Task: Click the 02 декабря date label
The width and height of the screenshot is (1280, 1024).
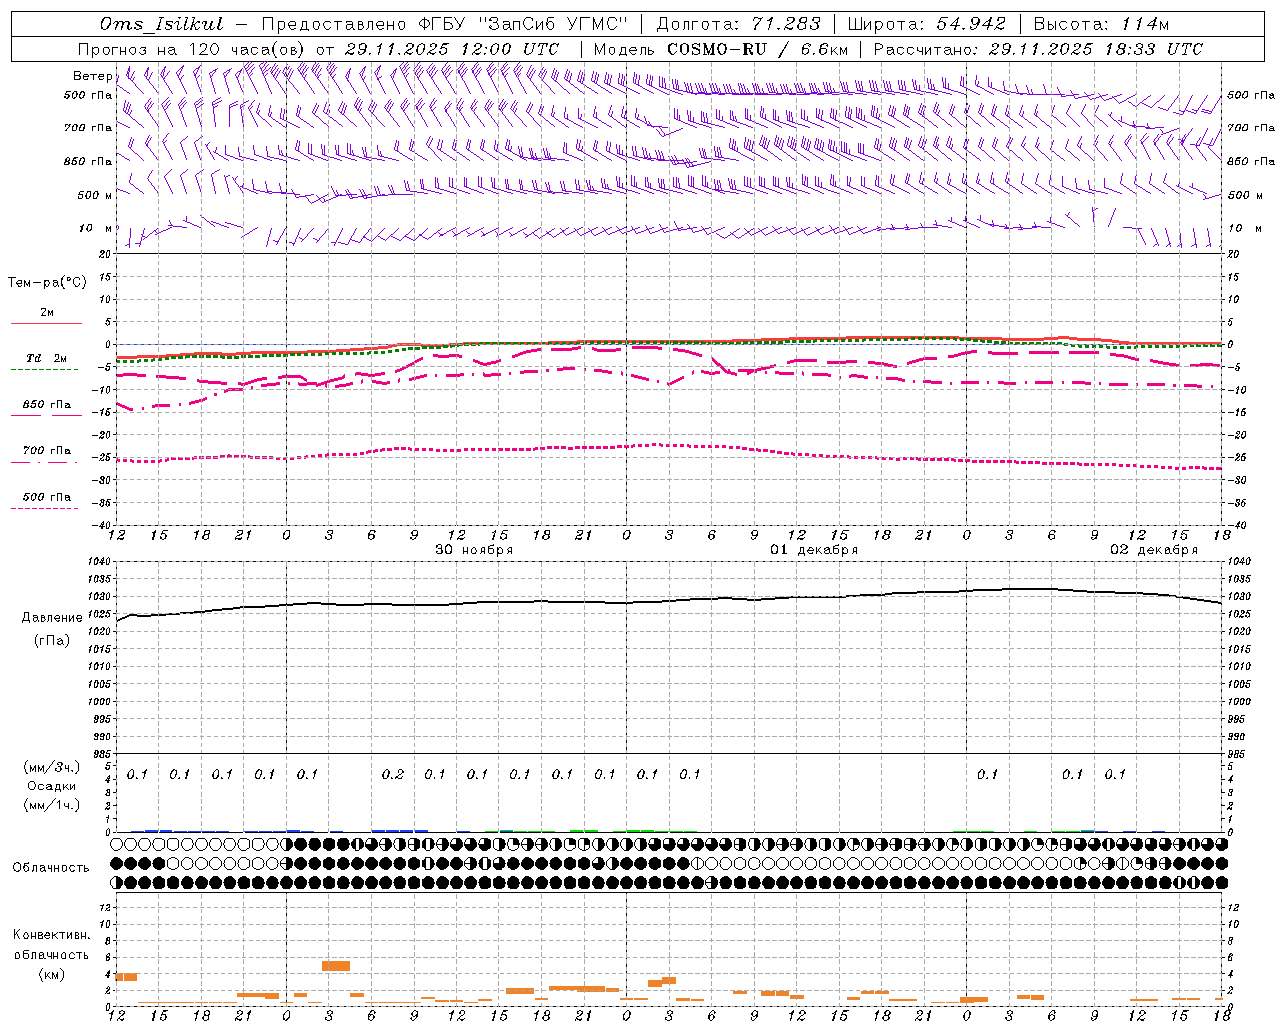Action: pyautogui.click(x=1154, y=550)
